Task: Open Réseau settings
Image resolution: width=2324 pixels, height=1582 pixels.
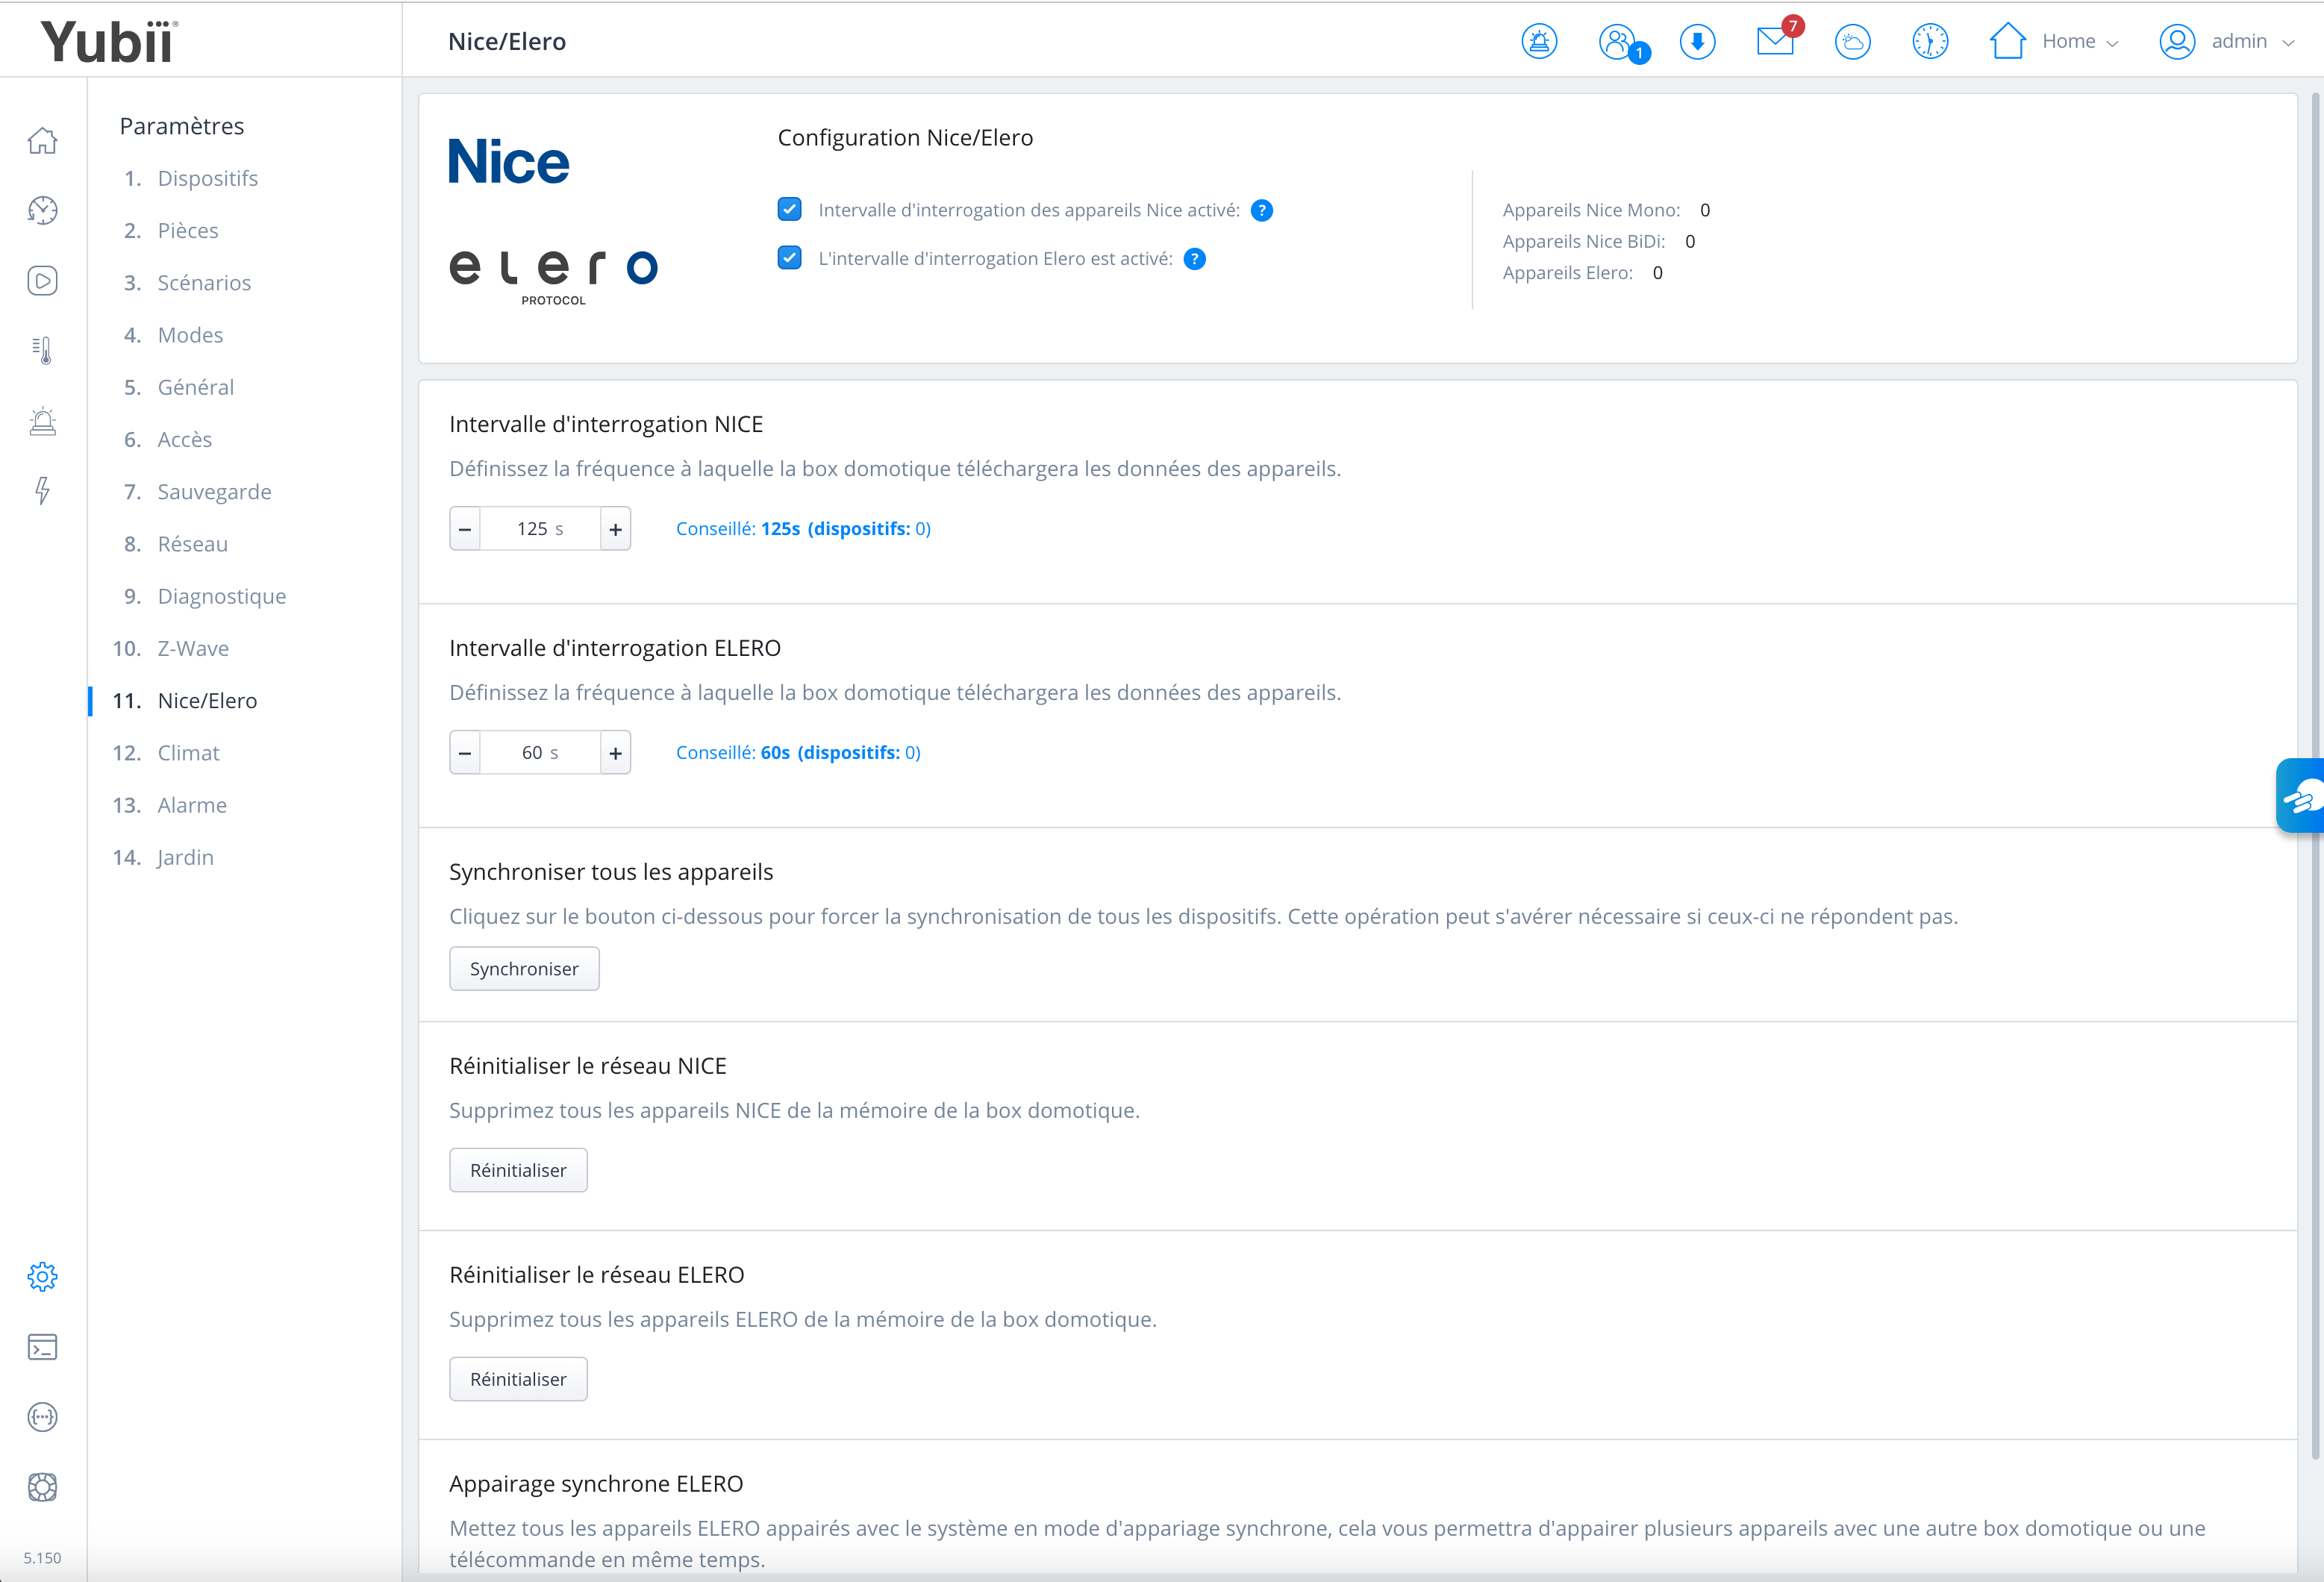Action: coord(193,544)
